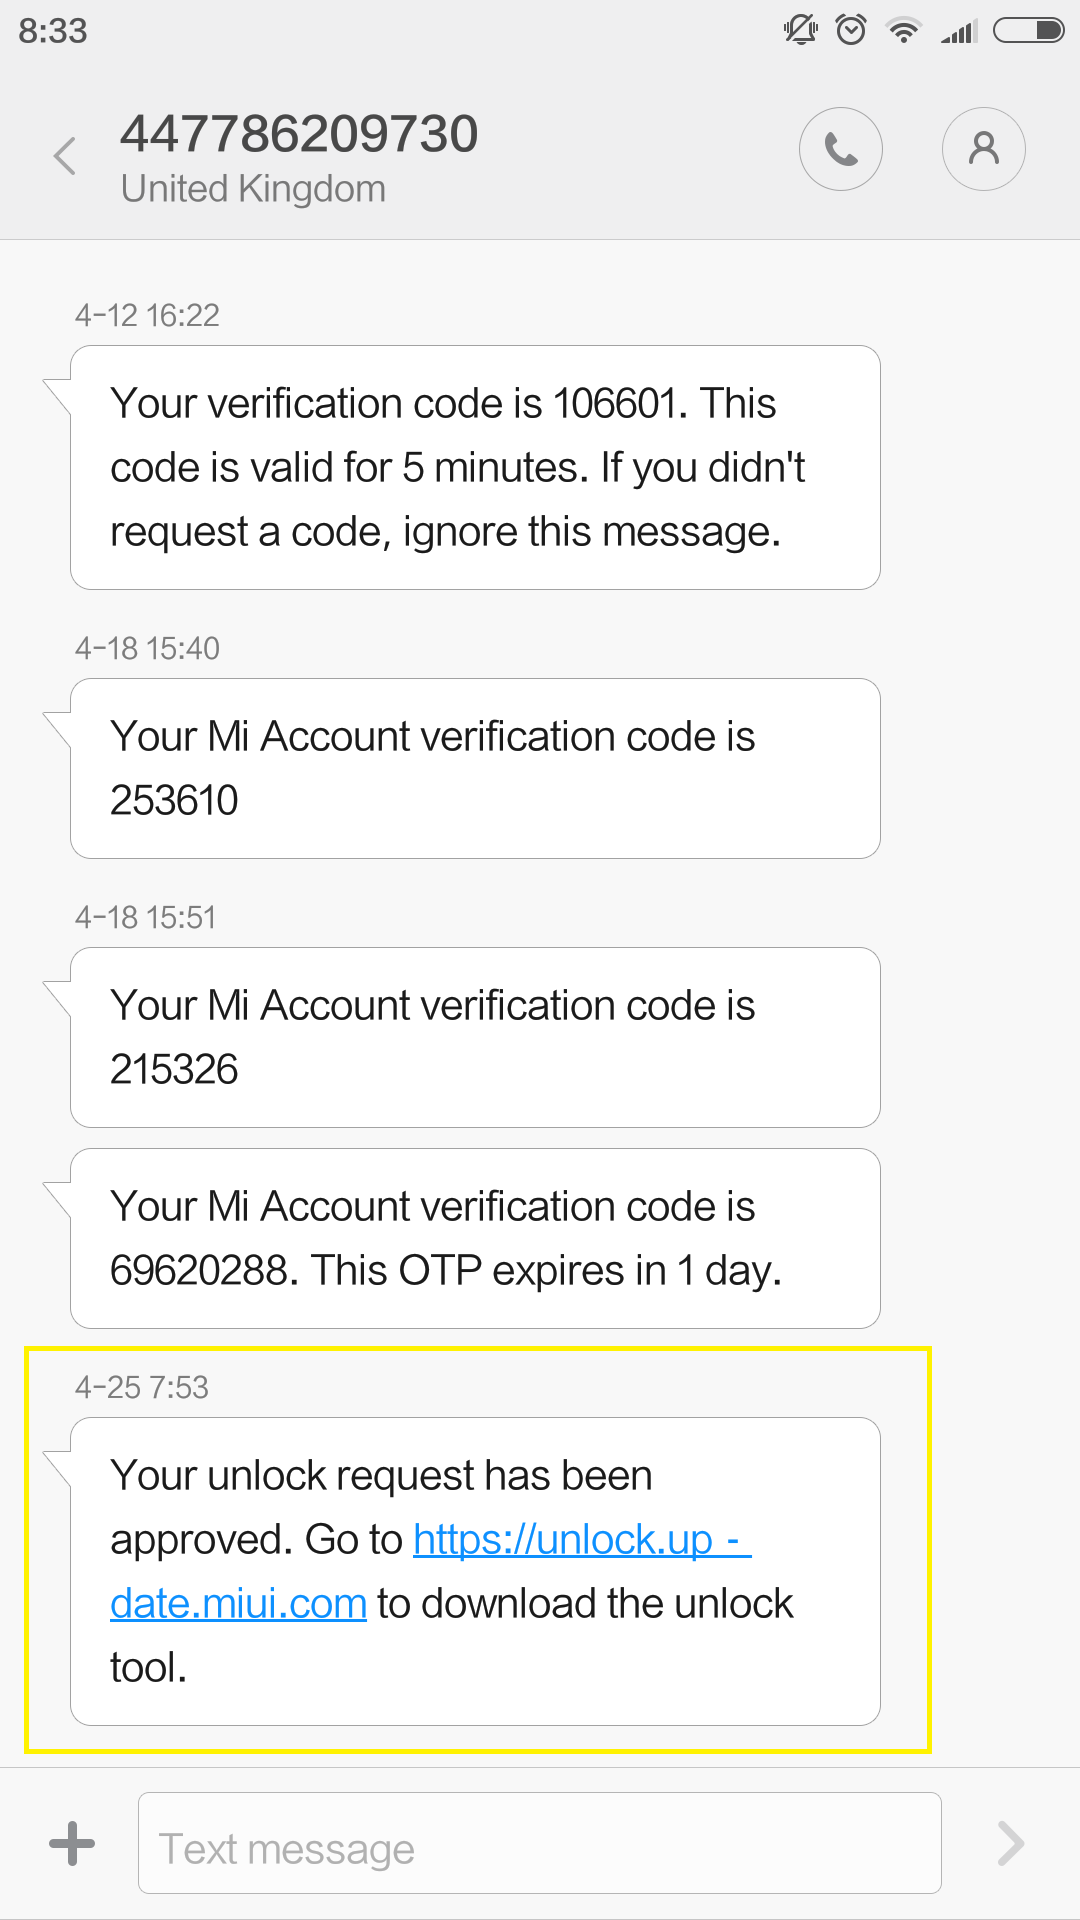Tap the status bar clock showing 8:33
This screenshot has width=1080, height=1920.
tap(53, 31)
